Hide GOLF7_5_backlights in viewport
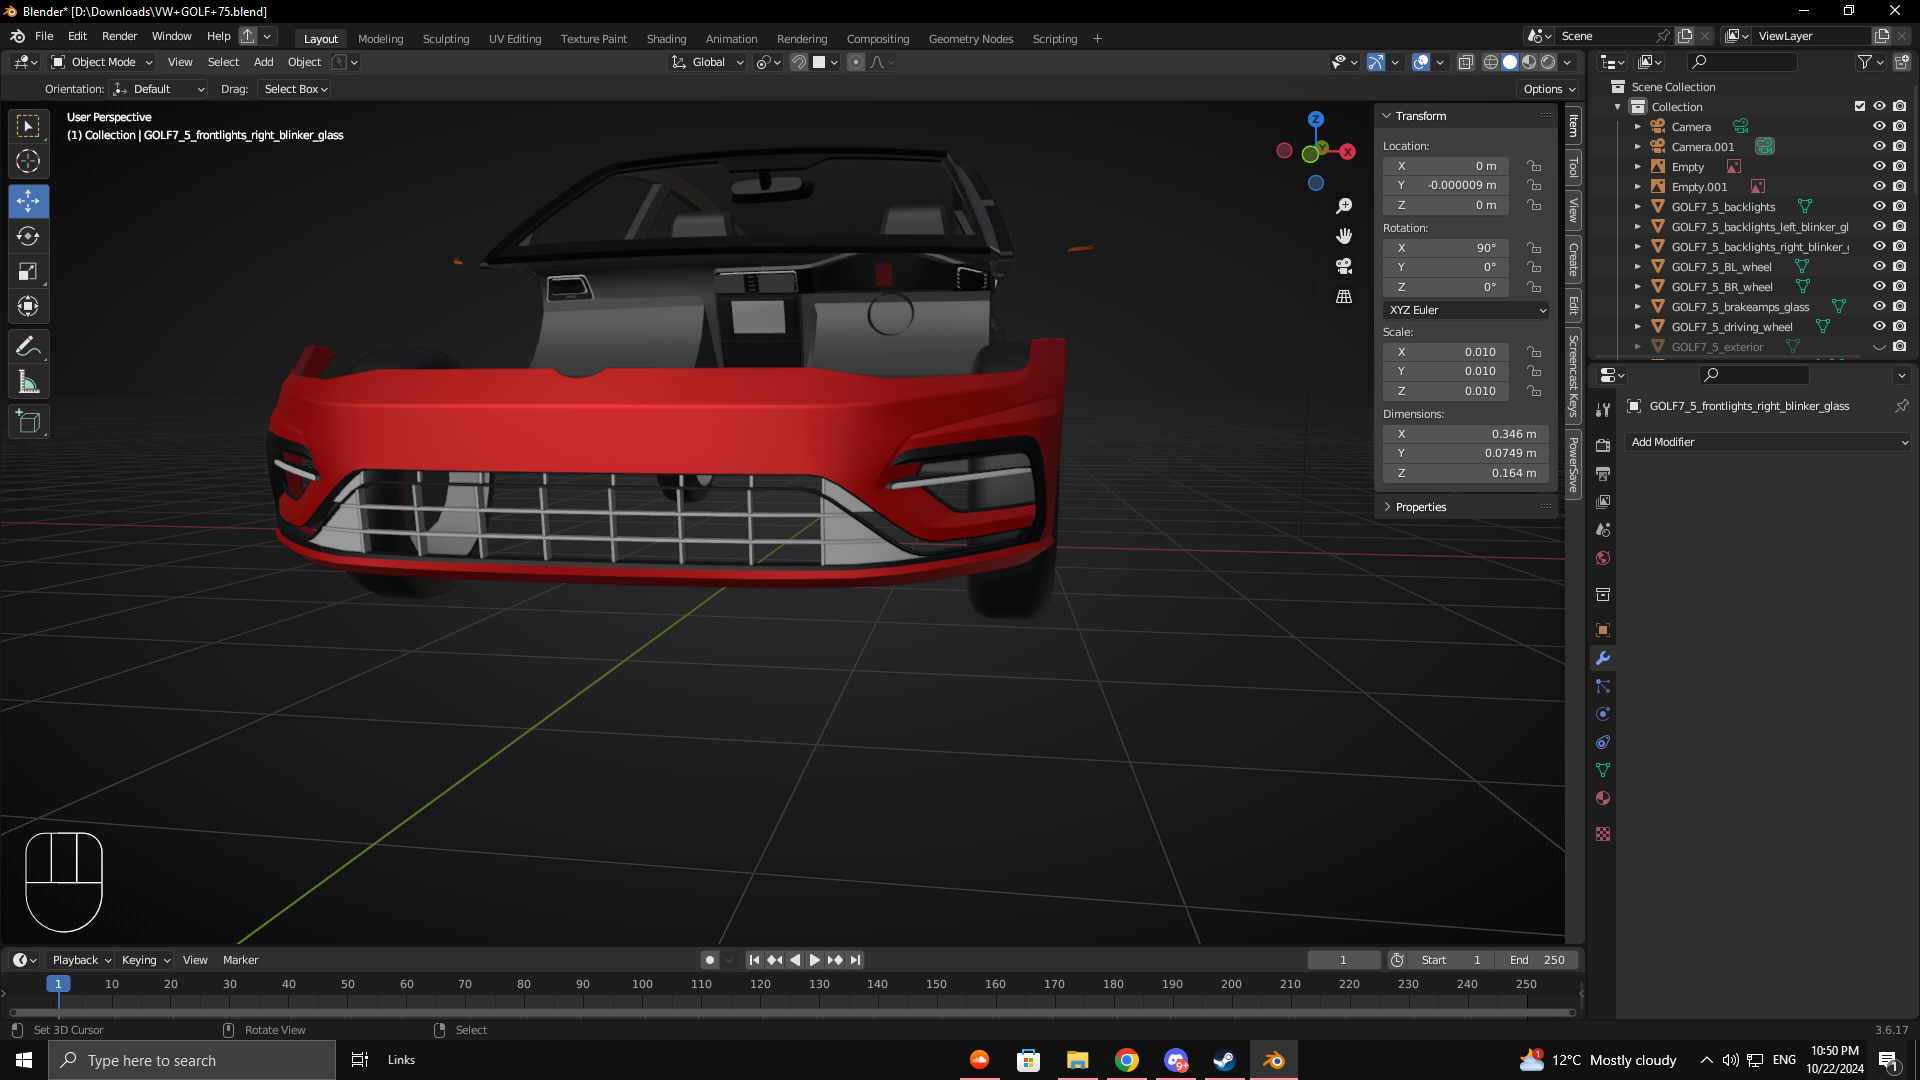The height and width of the screenshot is (1080, 1920). coord(1879,207)
